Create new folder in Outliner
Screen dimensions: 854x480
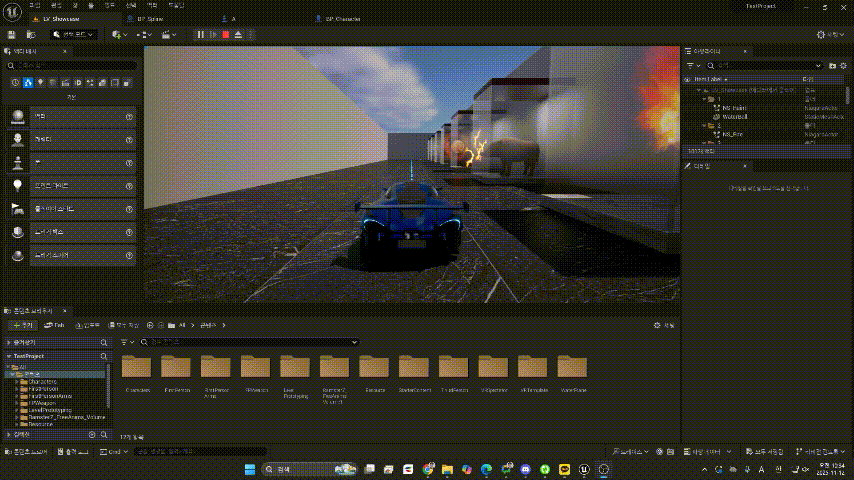(x=832, y=65)
